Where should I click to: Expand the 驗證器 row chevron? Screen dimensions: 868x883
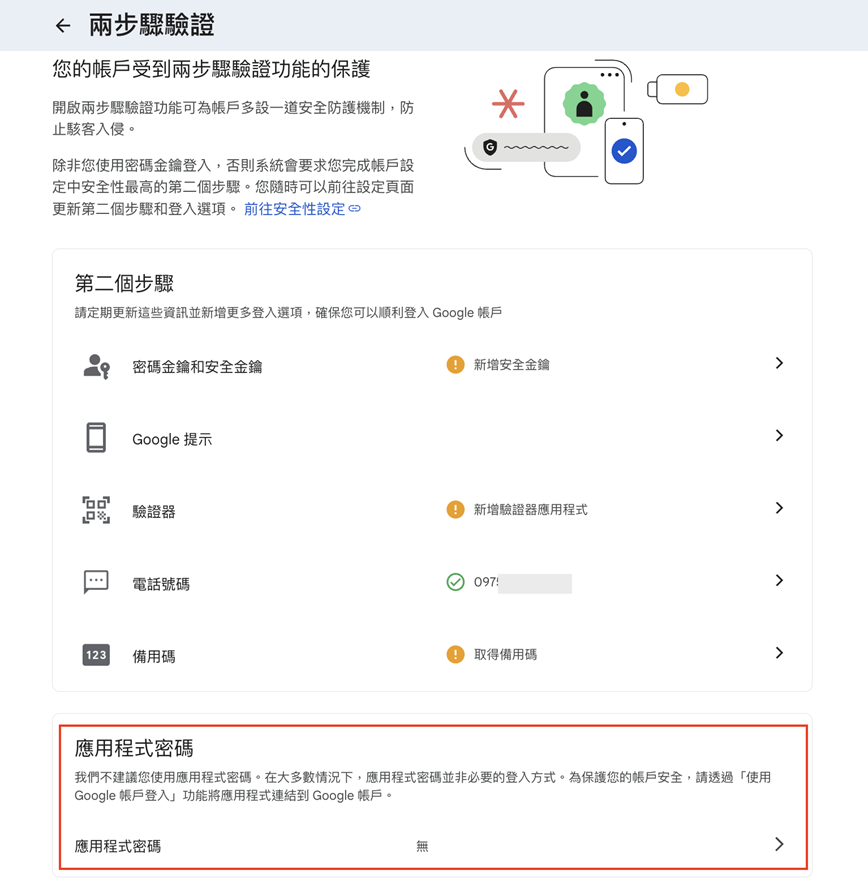coord(779,508)
